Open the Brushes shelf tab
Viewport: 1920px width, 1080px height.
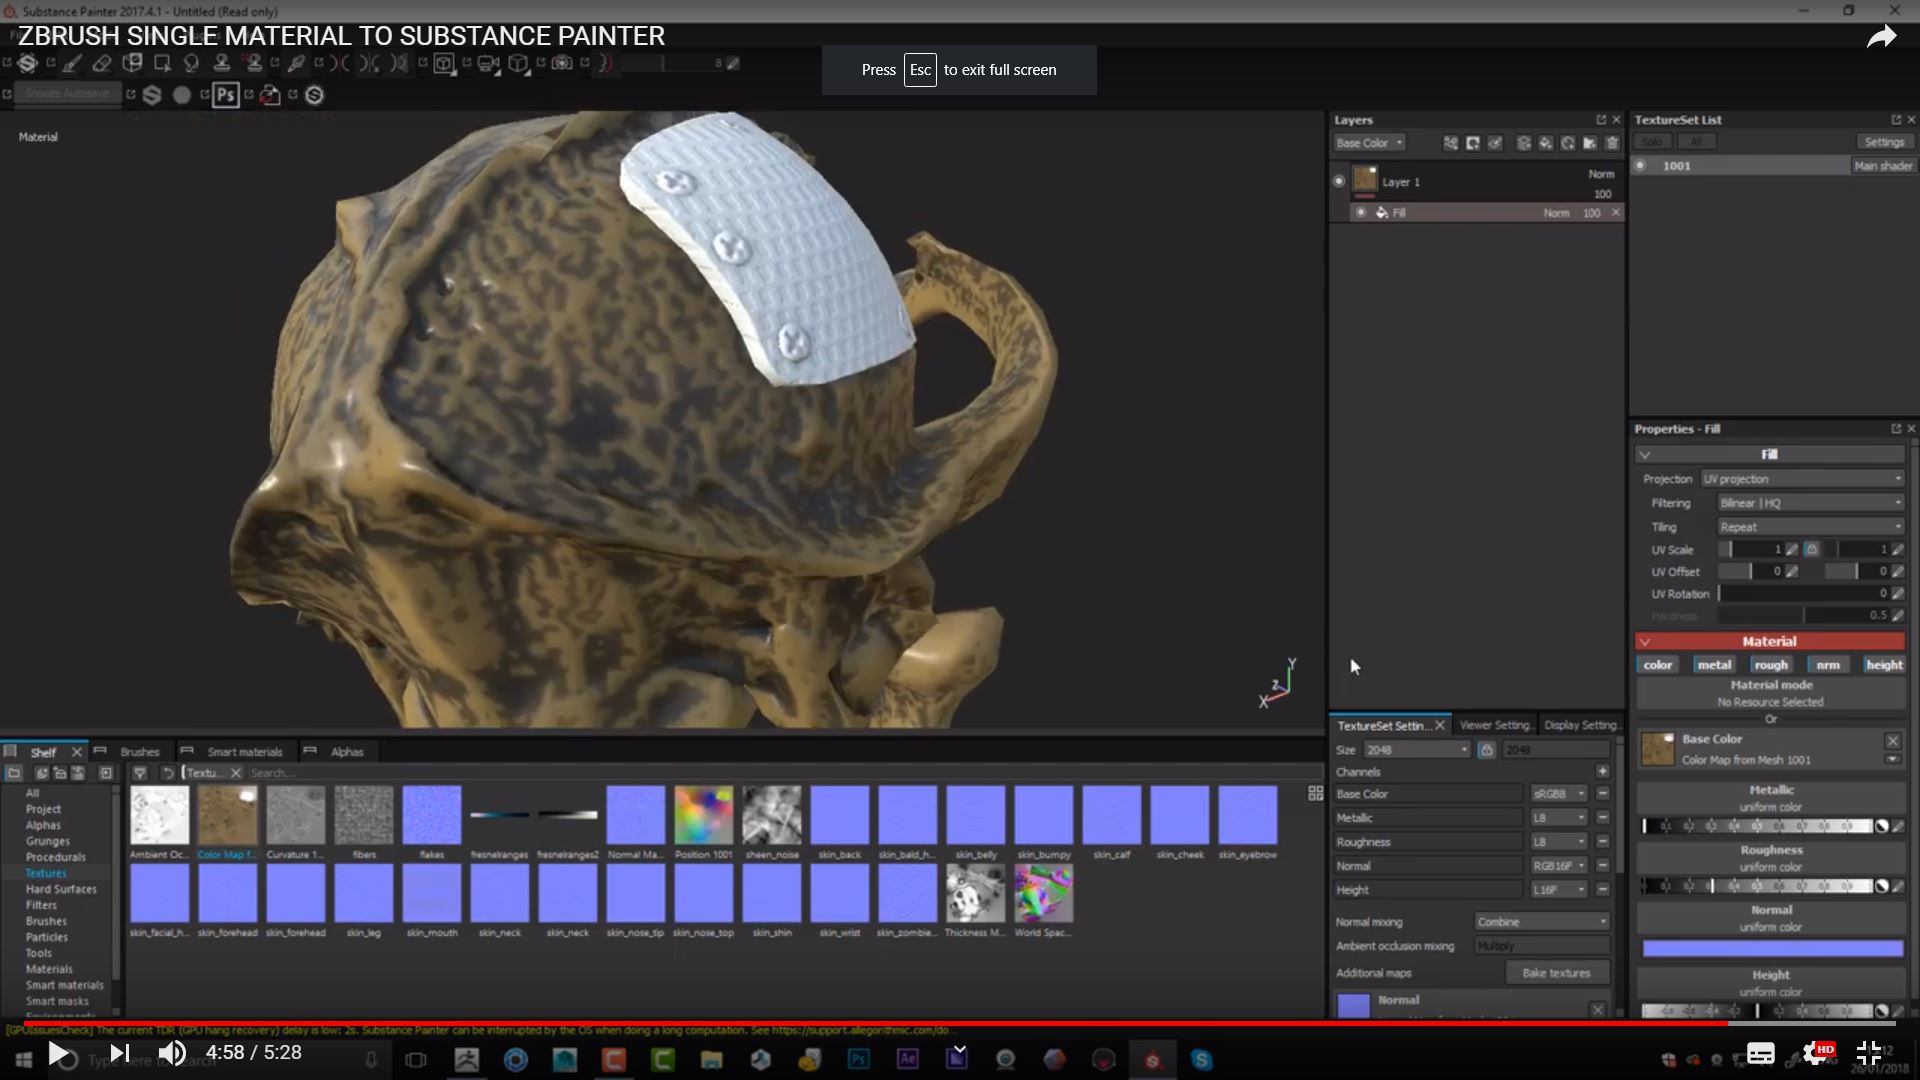(140, 752)
